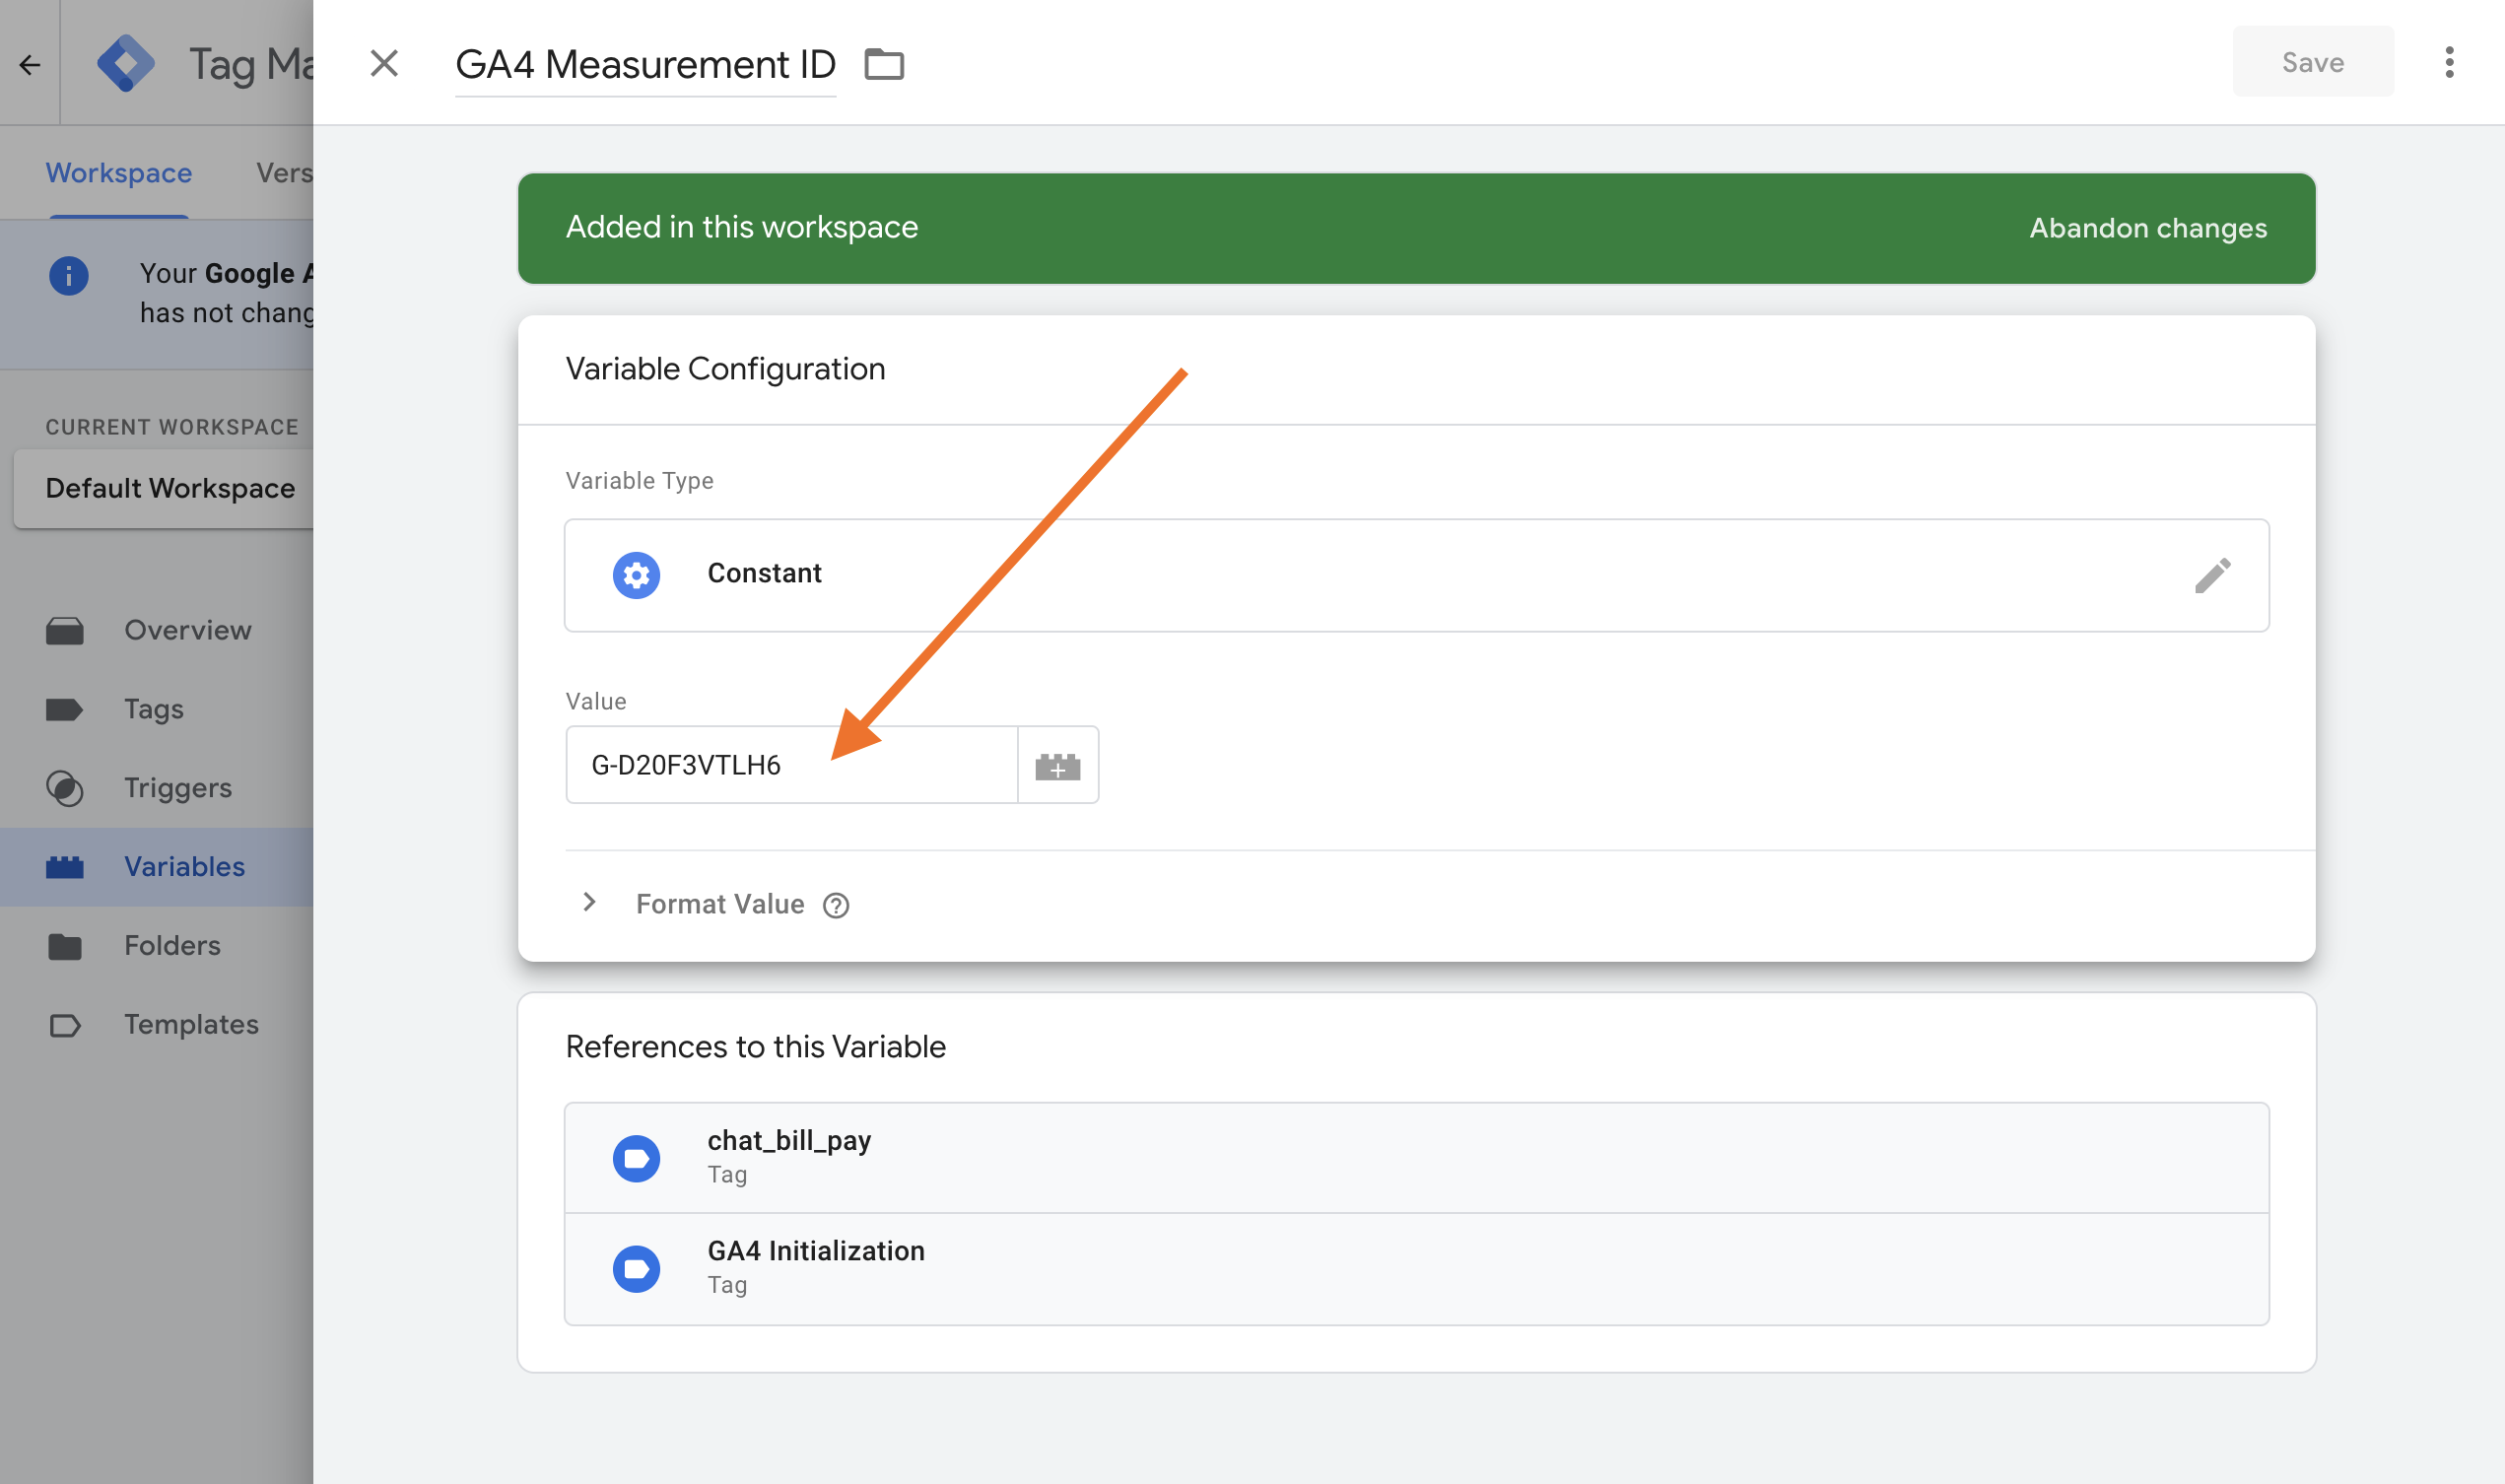Click the GA4 Initialization tag icon
Viewport: 2505px width, 1484px height.
click(636, 1268)
